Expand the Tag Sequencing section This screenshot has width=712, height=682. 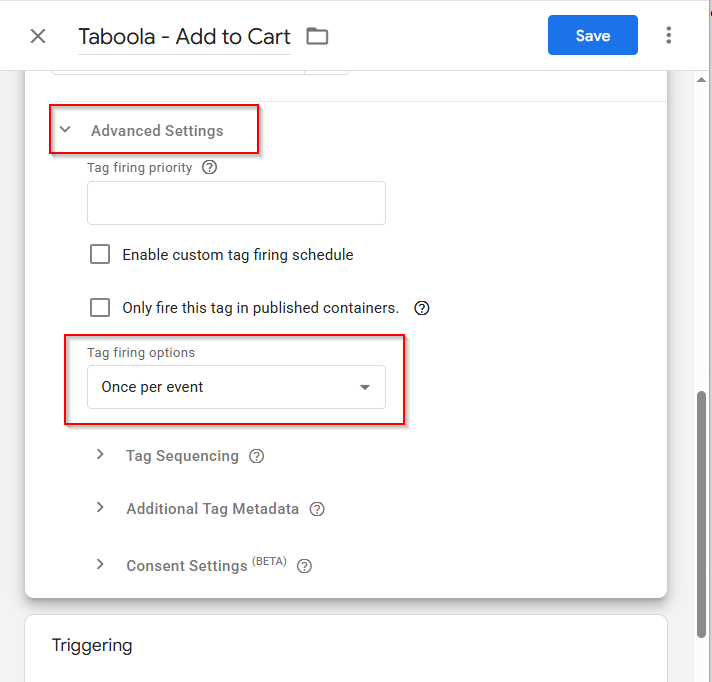(x=100, y=455)
